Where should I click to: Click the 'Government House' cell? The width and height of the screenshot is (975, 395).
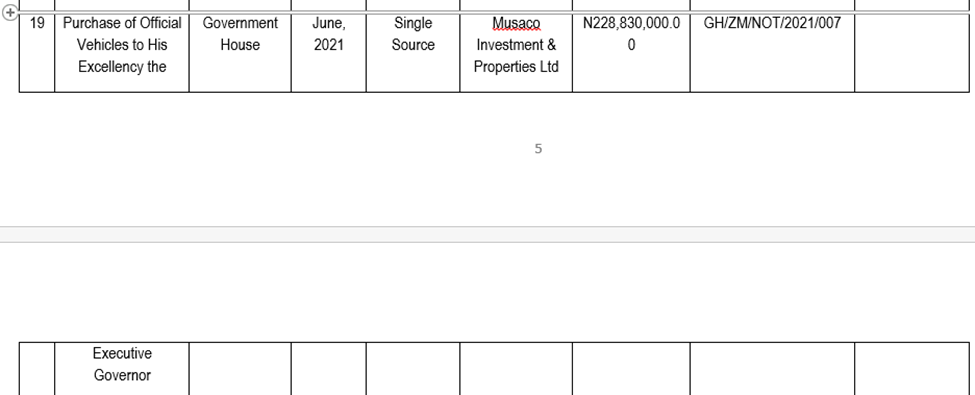[x=240, y=52]
